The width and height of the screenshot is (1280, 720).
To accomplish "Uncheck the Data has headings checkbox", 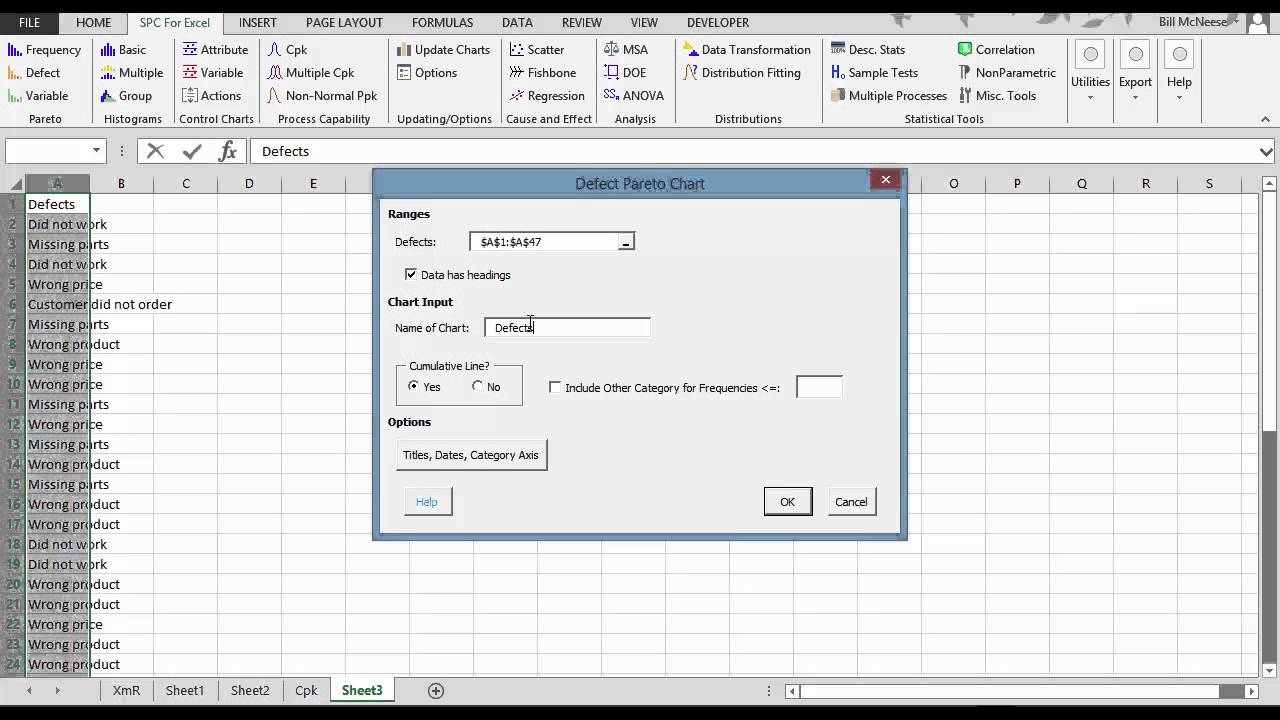I will 411,274.
